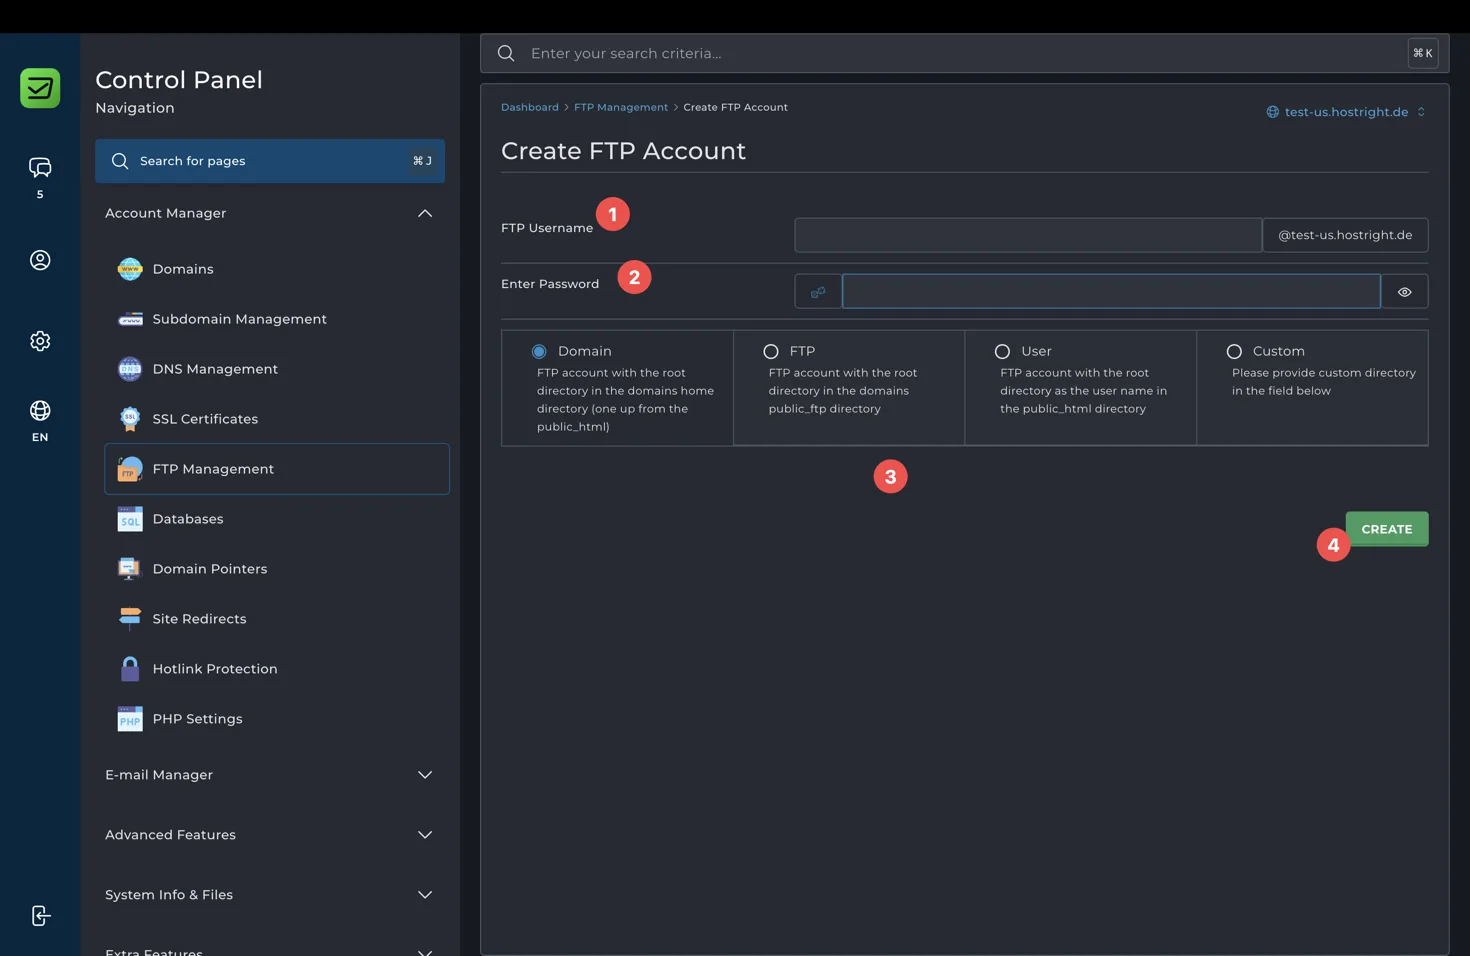Open Site Redirects menu item
Image resolution: width=1470 pixels, height=956 pixels.
tap(277, 619)
